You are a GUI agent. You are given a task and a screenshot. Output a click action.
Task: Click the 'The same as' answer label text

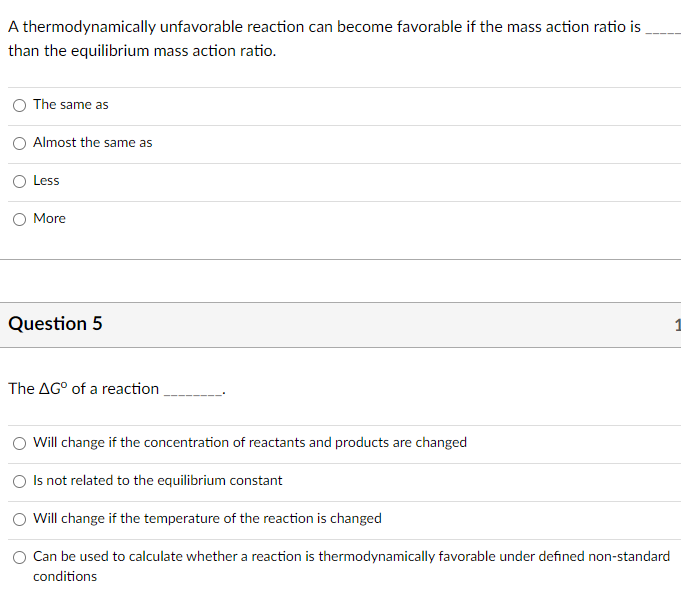[71, 105]
